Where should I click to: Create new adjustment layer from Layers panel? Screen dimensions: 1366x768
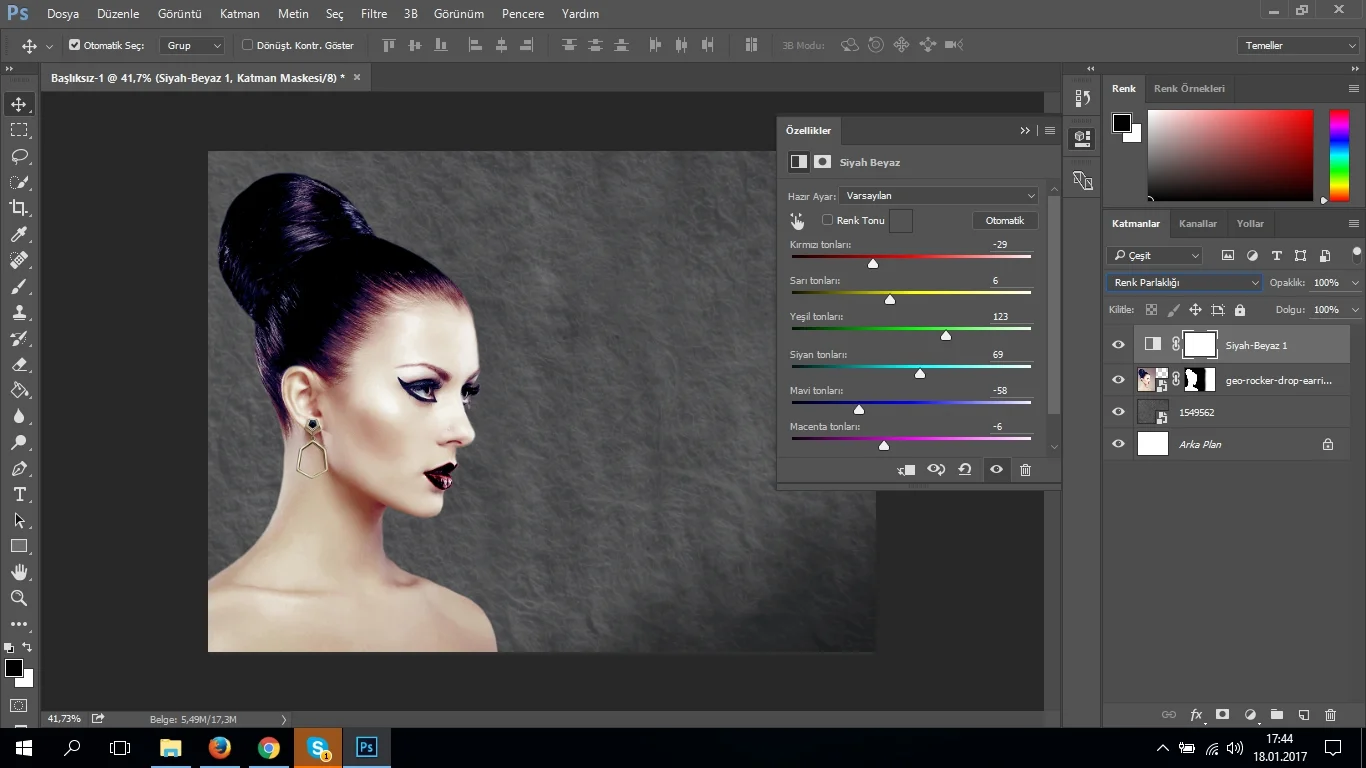1250,715
